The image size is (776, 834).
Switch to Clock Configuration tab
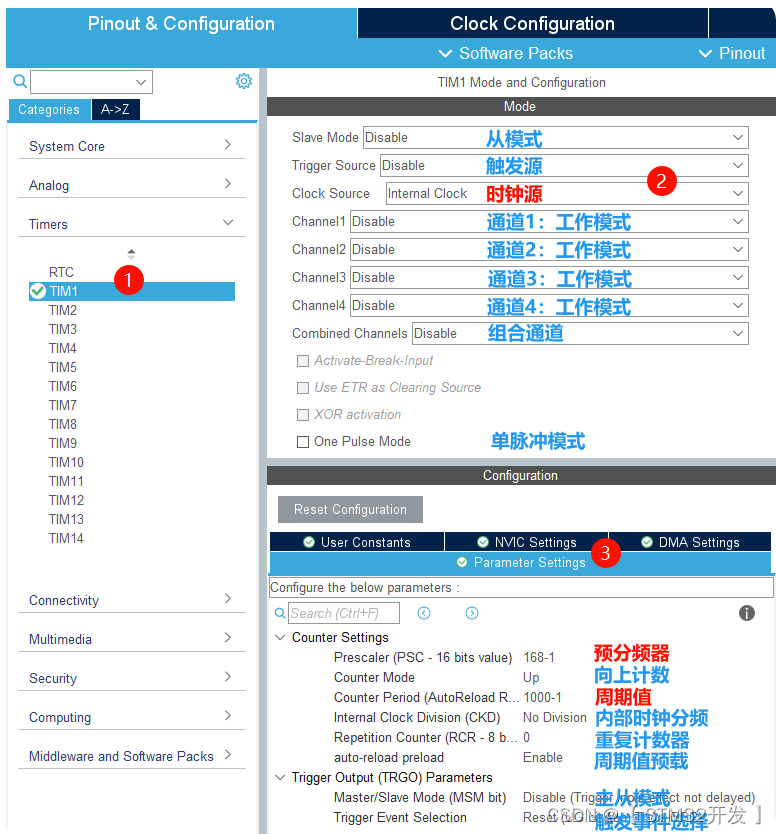point(532,23)
